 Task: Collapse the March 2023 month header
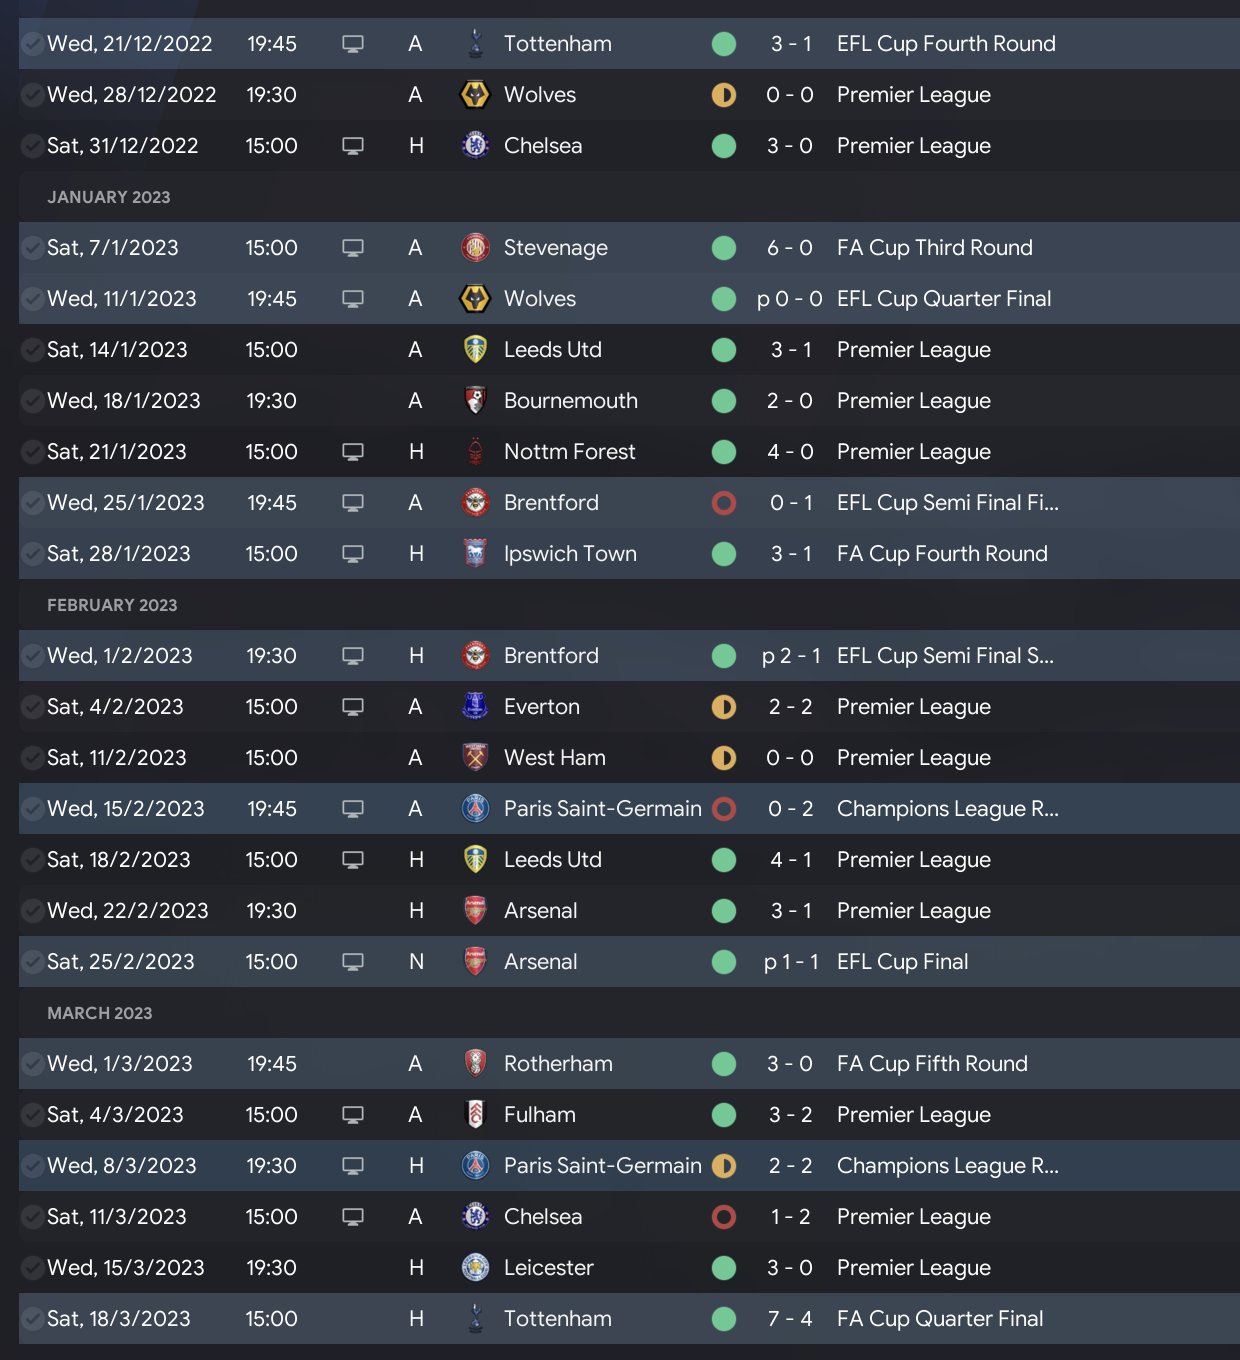coord(100,1013)
